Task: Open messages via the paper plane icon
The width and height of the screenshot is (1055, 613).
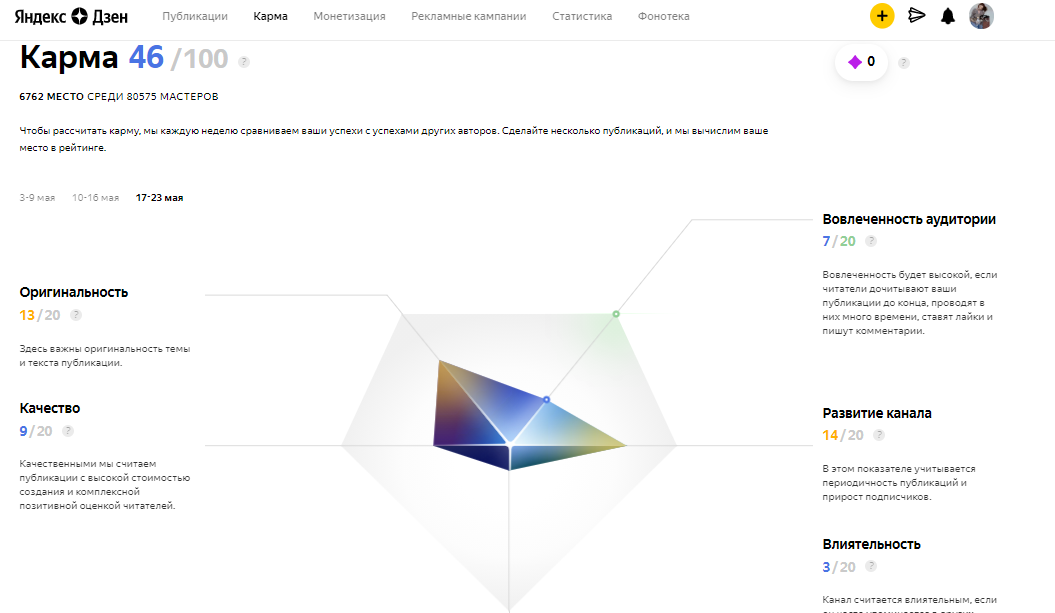Action: (916, 15)
